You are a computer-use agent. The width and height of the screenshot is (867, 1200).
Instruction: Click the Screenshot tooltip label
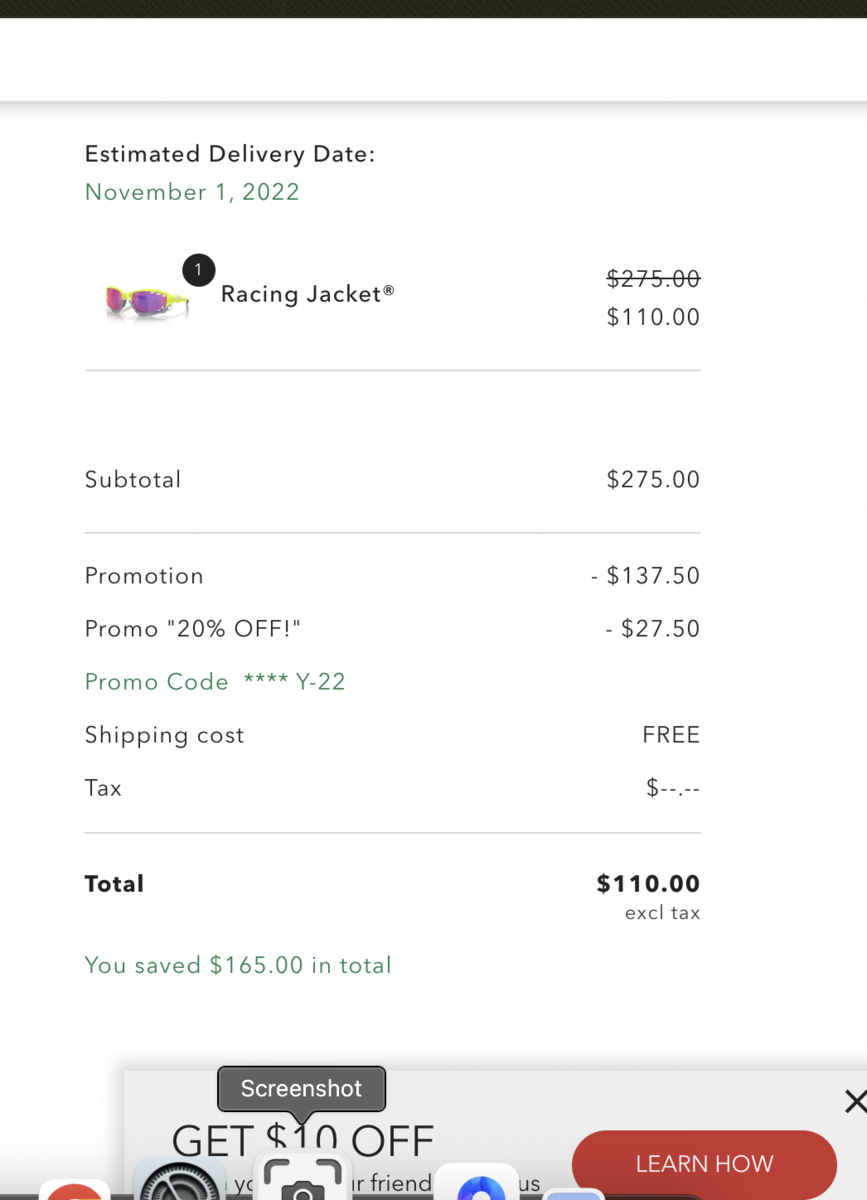301,1088
